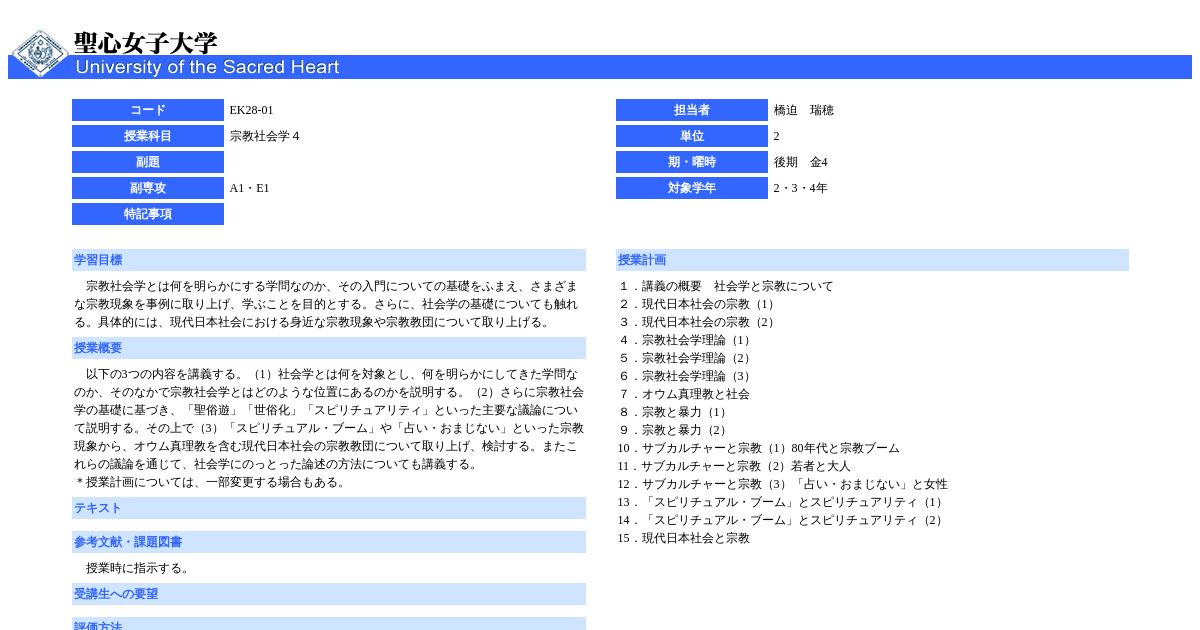
Task: Select the course code EK28-01
Action: (251, 110)
